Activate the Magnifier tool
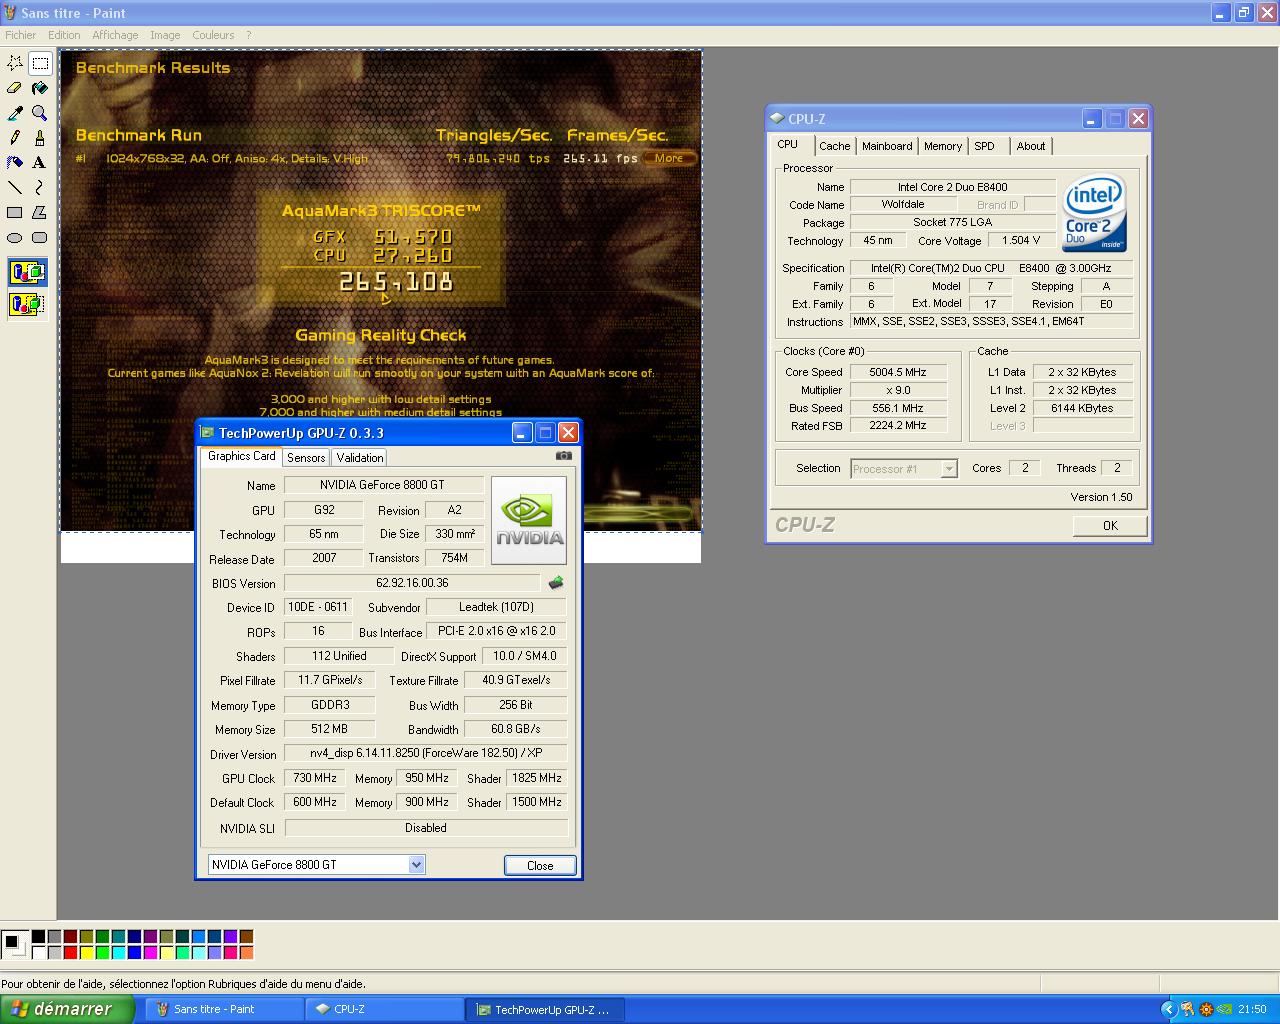The width and height of the screenshot is (1280, 1024). [40, 113]
